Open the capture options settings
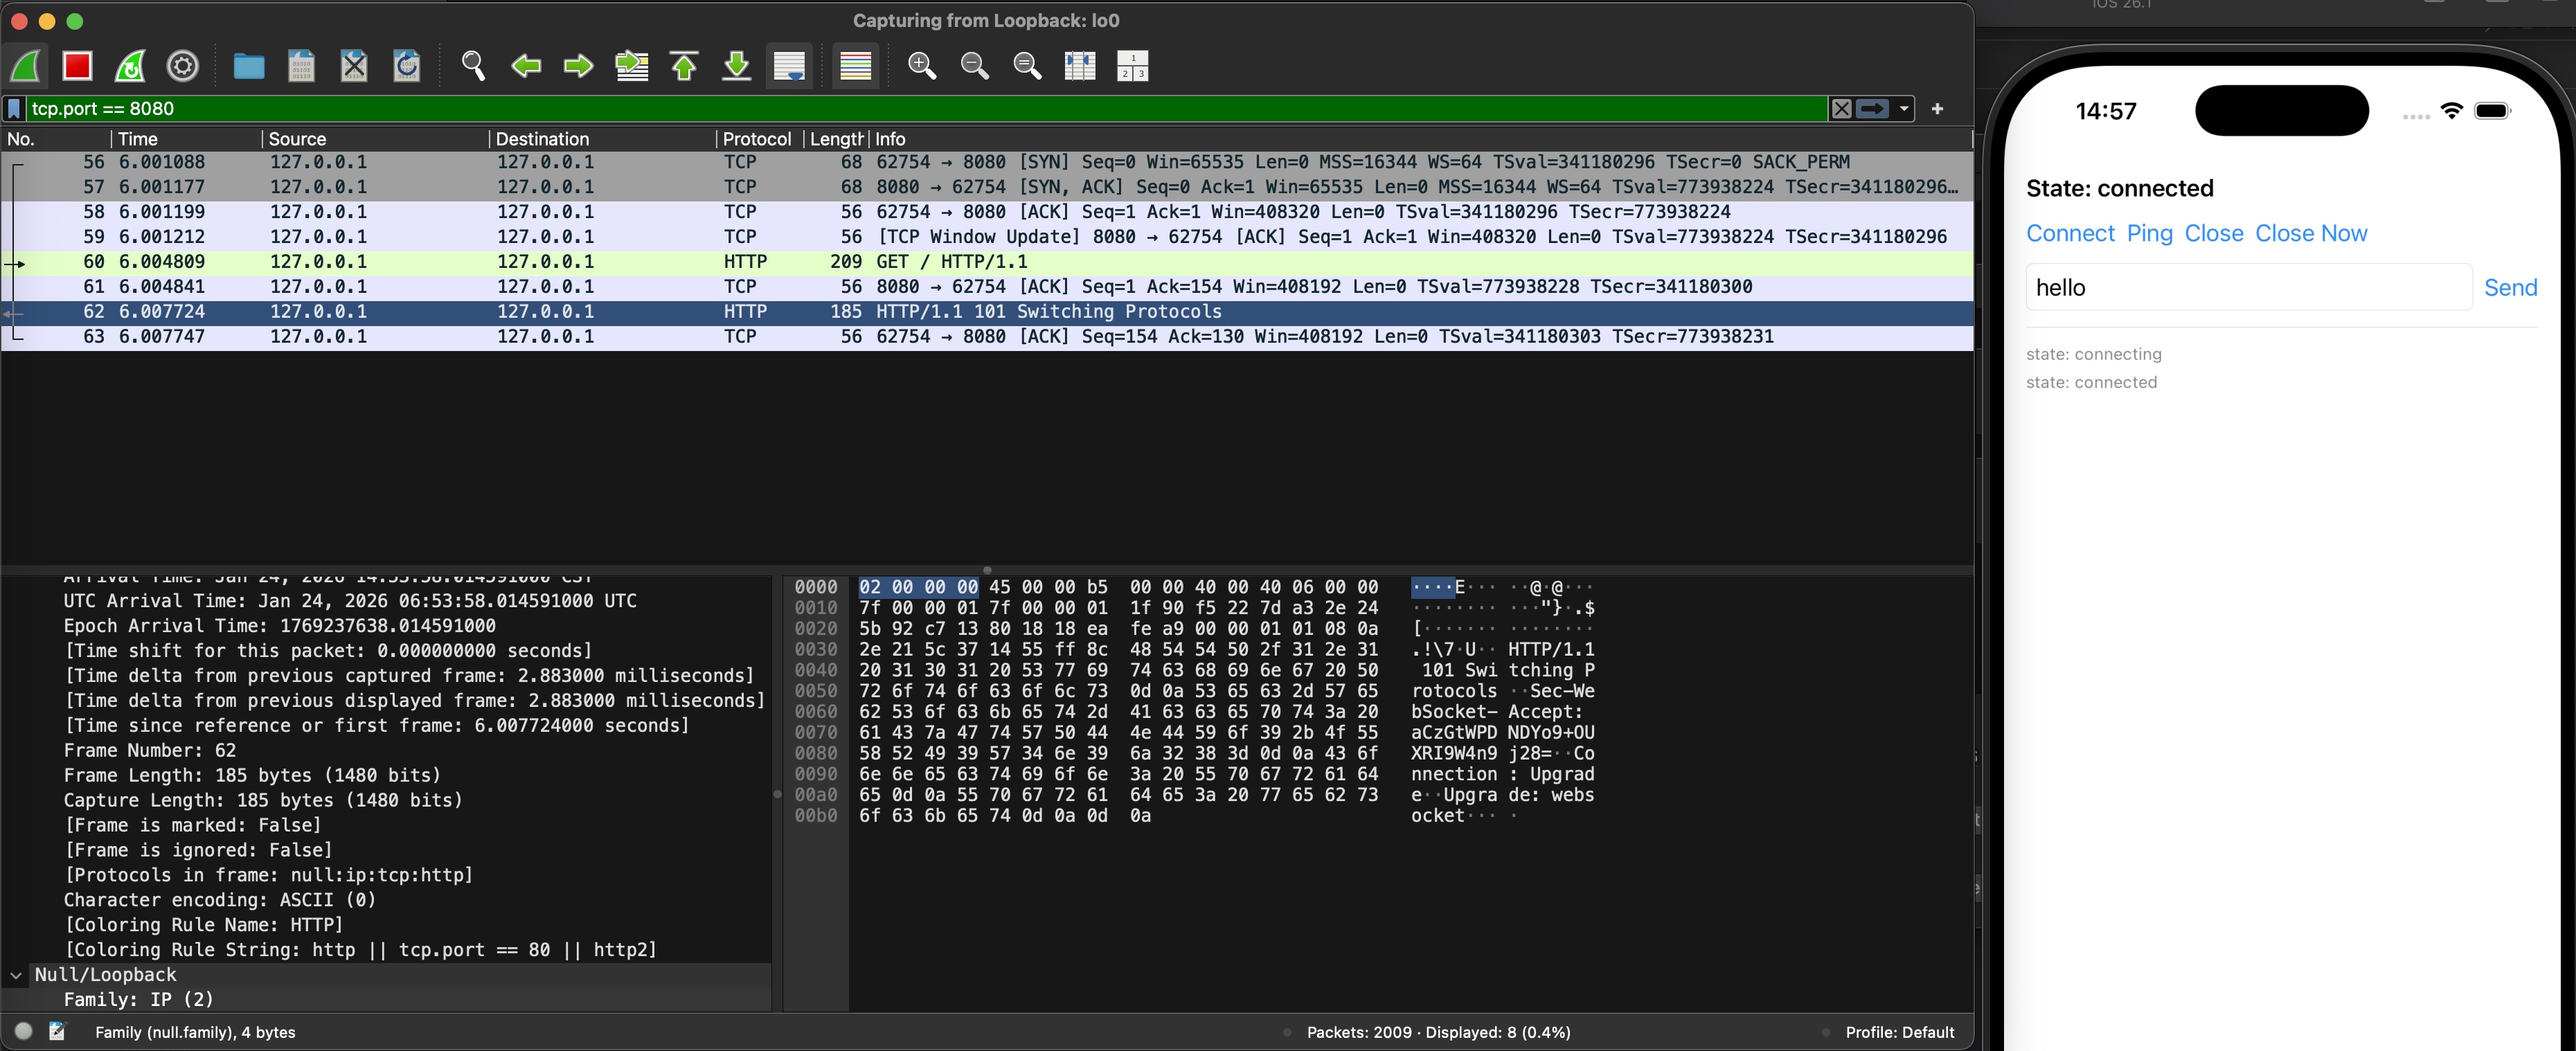This screenshot has width=2576, height=1051. click(x=182, y=66)
